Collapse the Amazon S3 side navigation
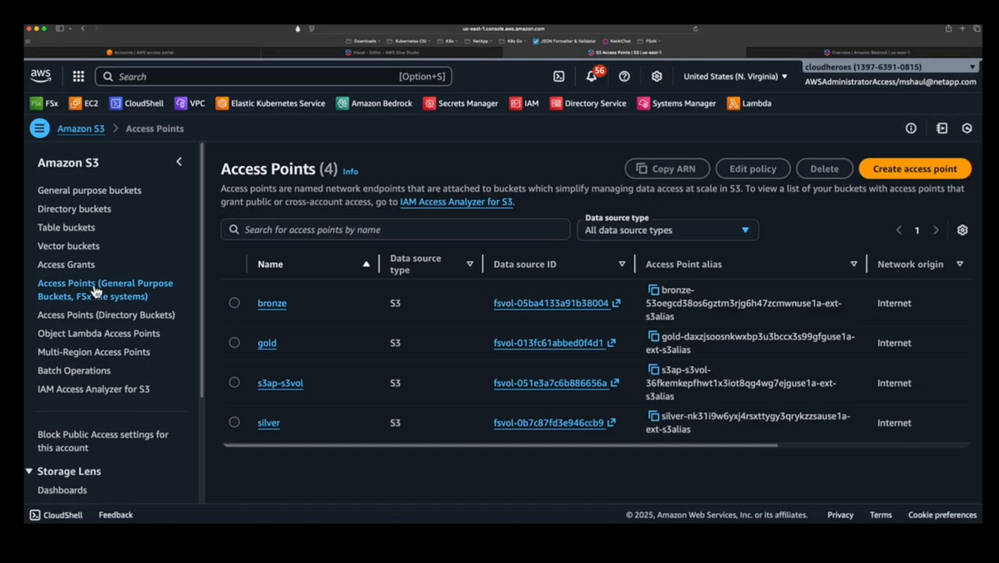 179,162
